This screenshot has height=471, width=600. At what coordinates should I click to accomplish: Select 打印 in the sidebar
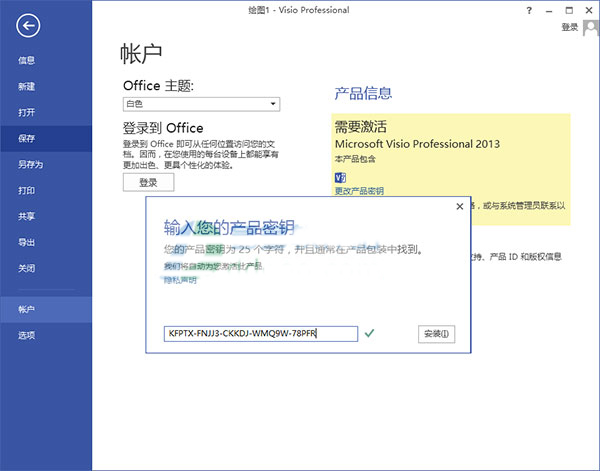26,191
